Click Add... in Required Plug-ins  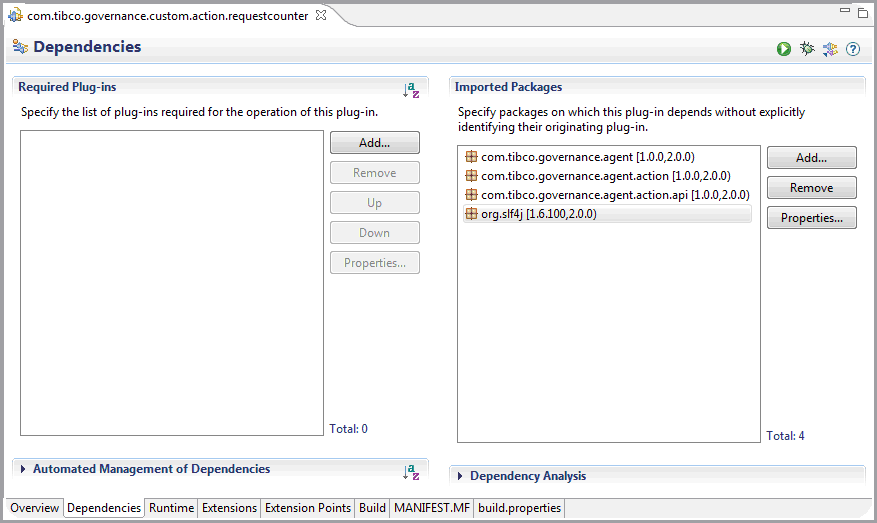[375, 143]
